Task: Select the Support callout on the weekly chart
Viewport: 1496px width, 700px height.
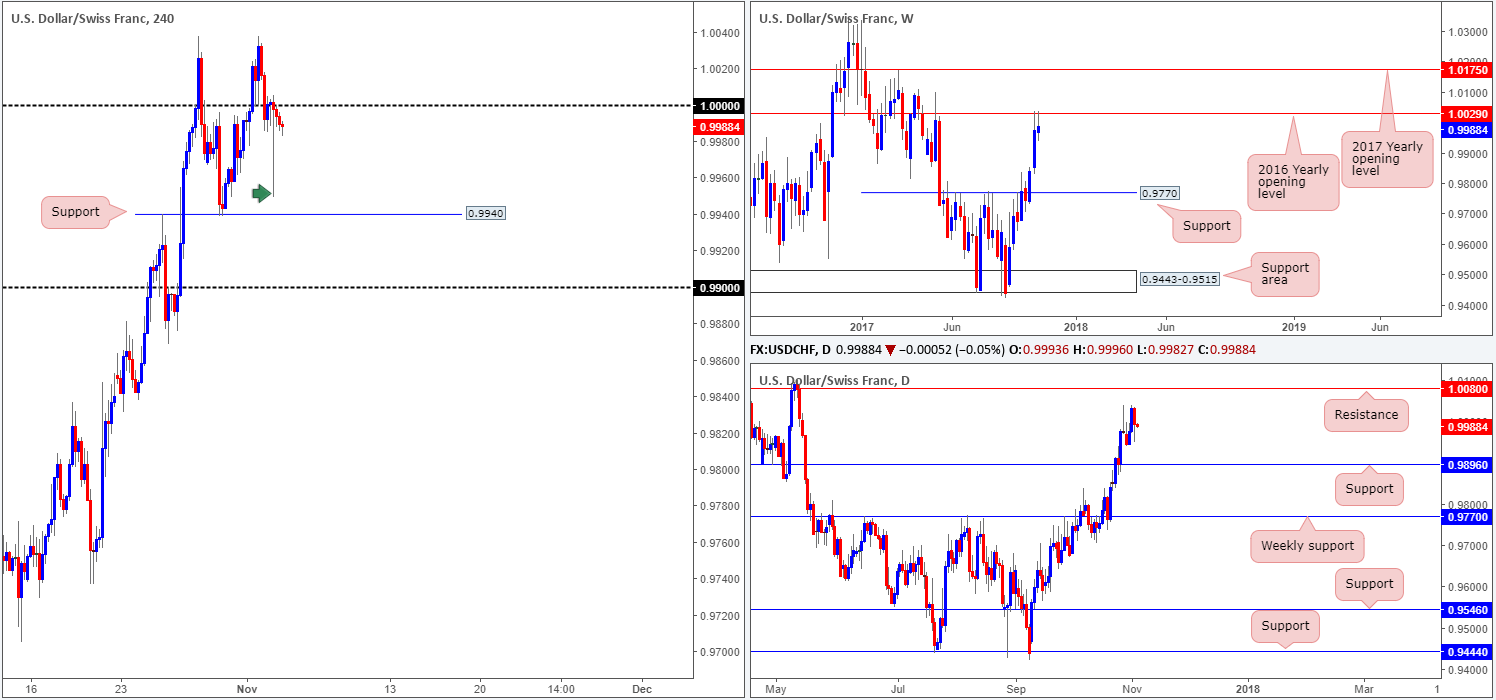Action: coord(1206,225)
